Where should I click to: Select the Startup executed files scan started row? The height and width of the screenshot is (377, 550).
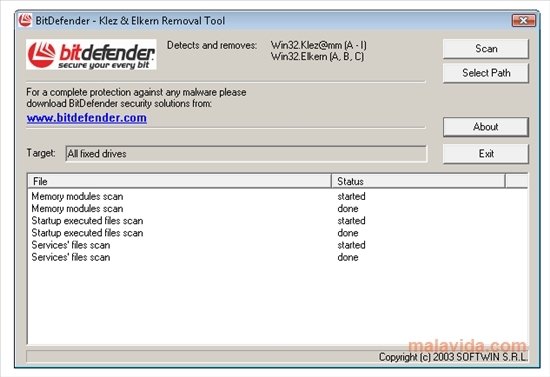pyautogui.click(x=277, y=221)
